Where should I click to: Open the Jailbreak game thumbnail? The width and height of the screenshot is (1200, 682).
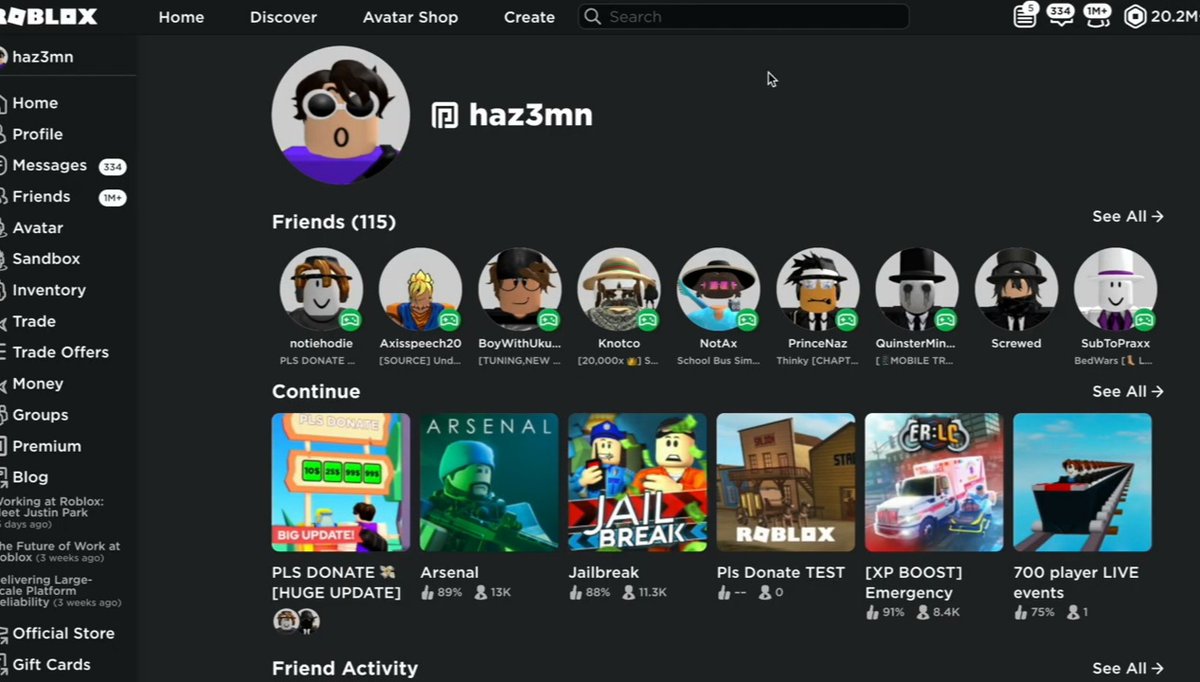(x=637, y=482)
